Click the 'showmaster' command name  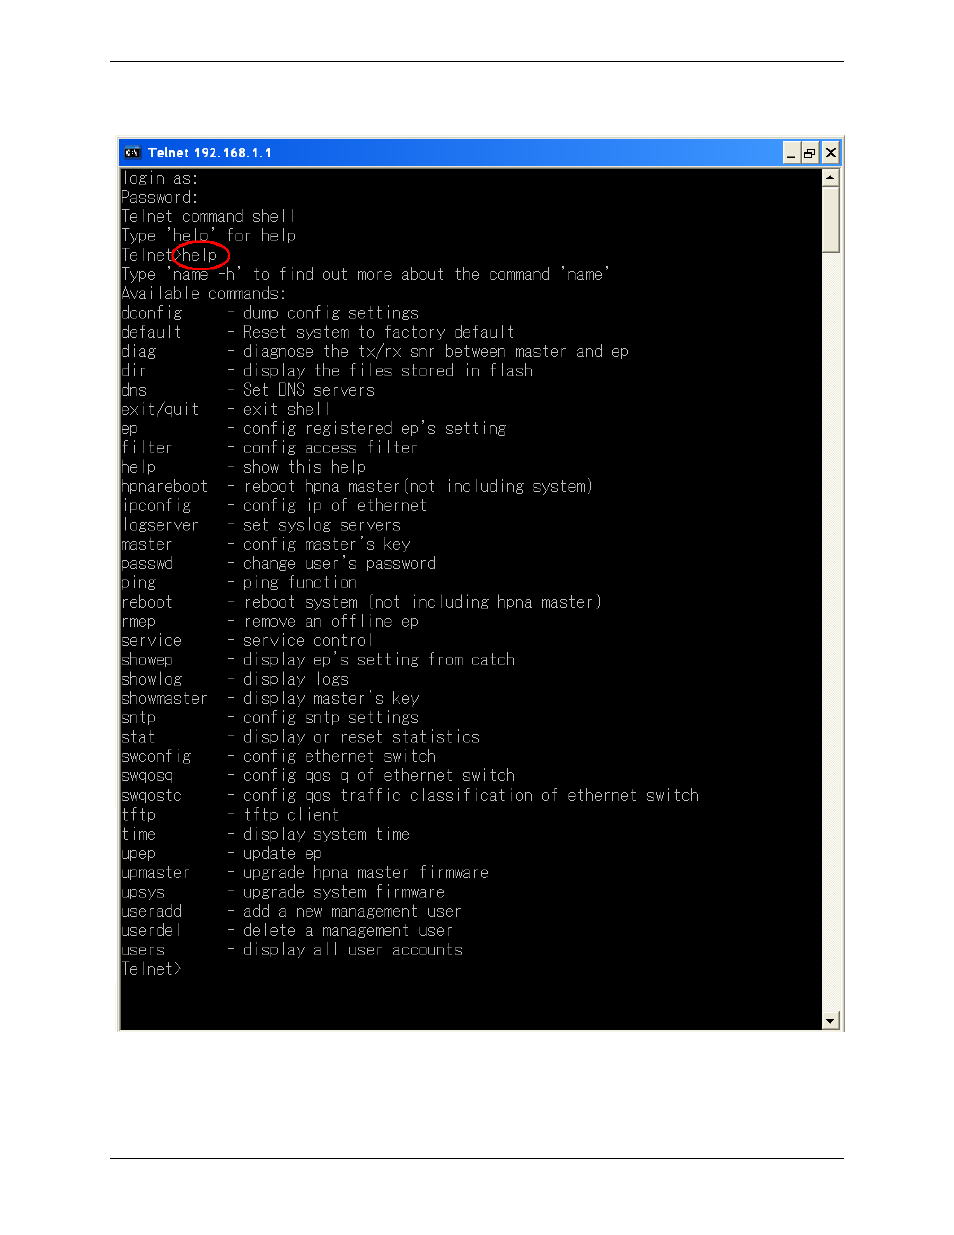pyautogui.click(x=165, y=699)
